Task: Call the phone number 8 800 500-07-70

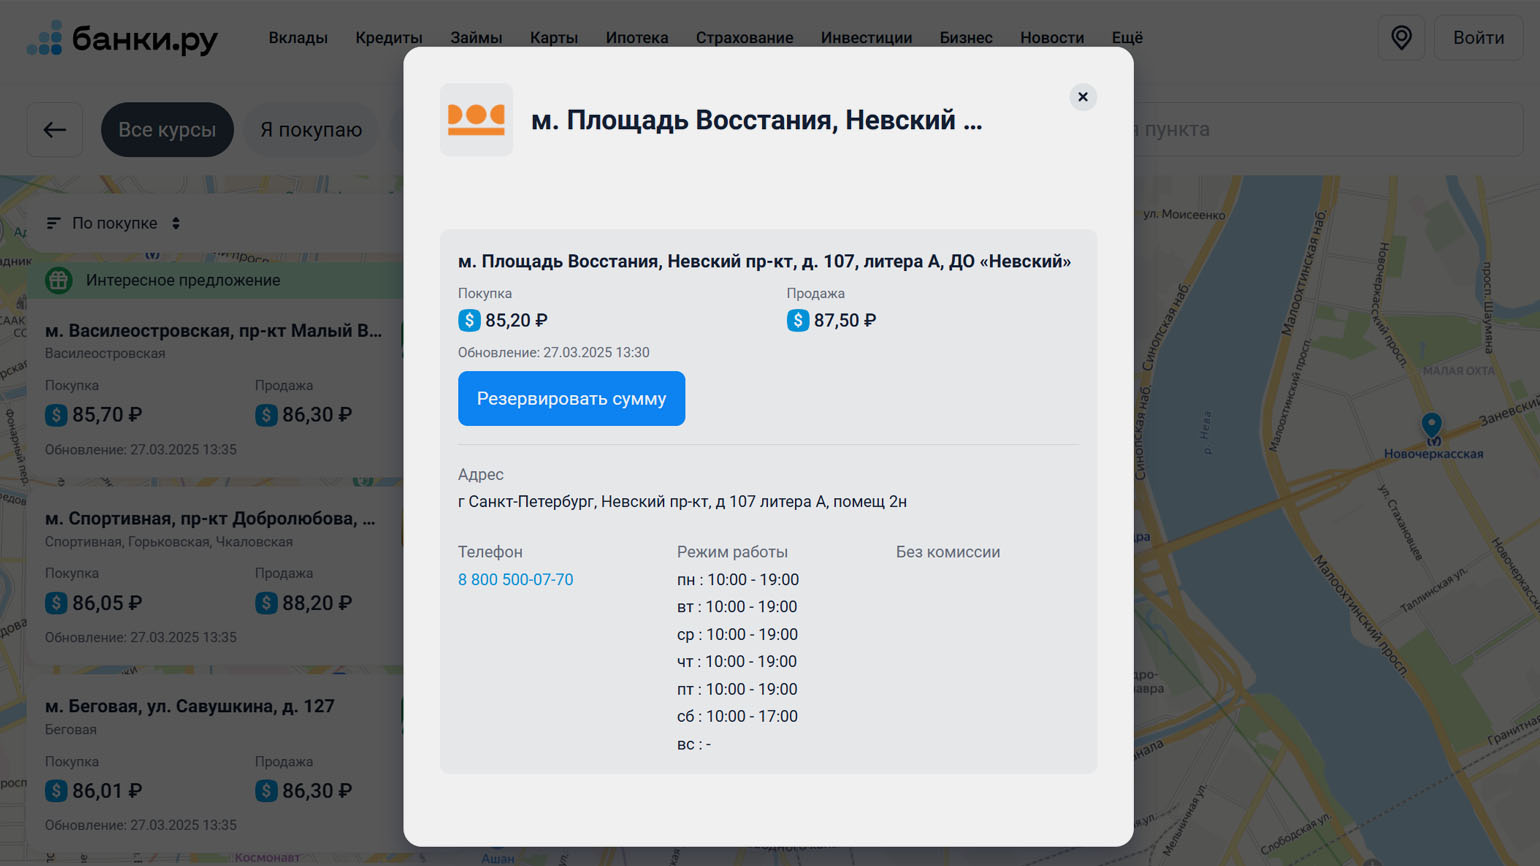Action: pos(515,580)
